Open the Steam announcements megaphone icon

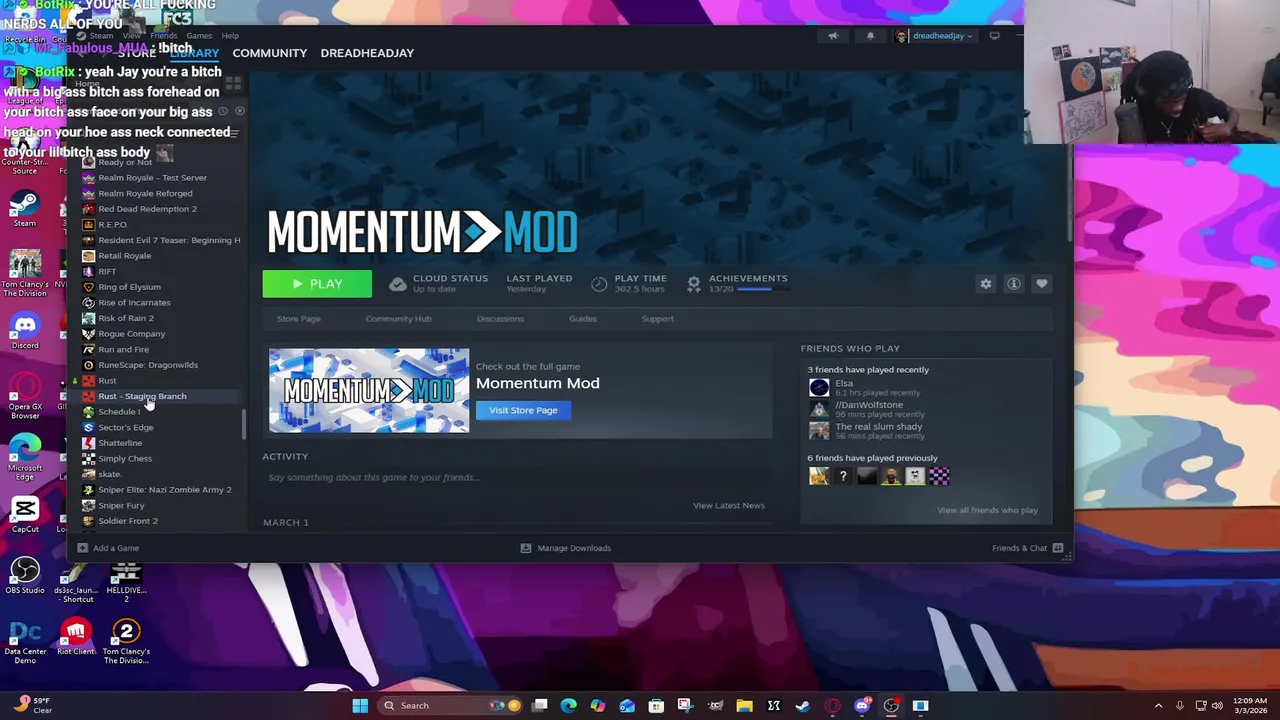tap(833, 36)
